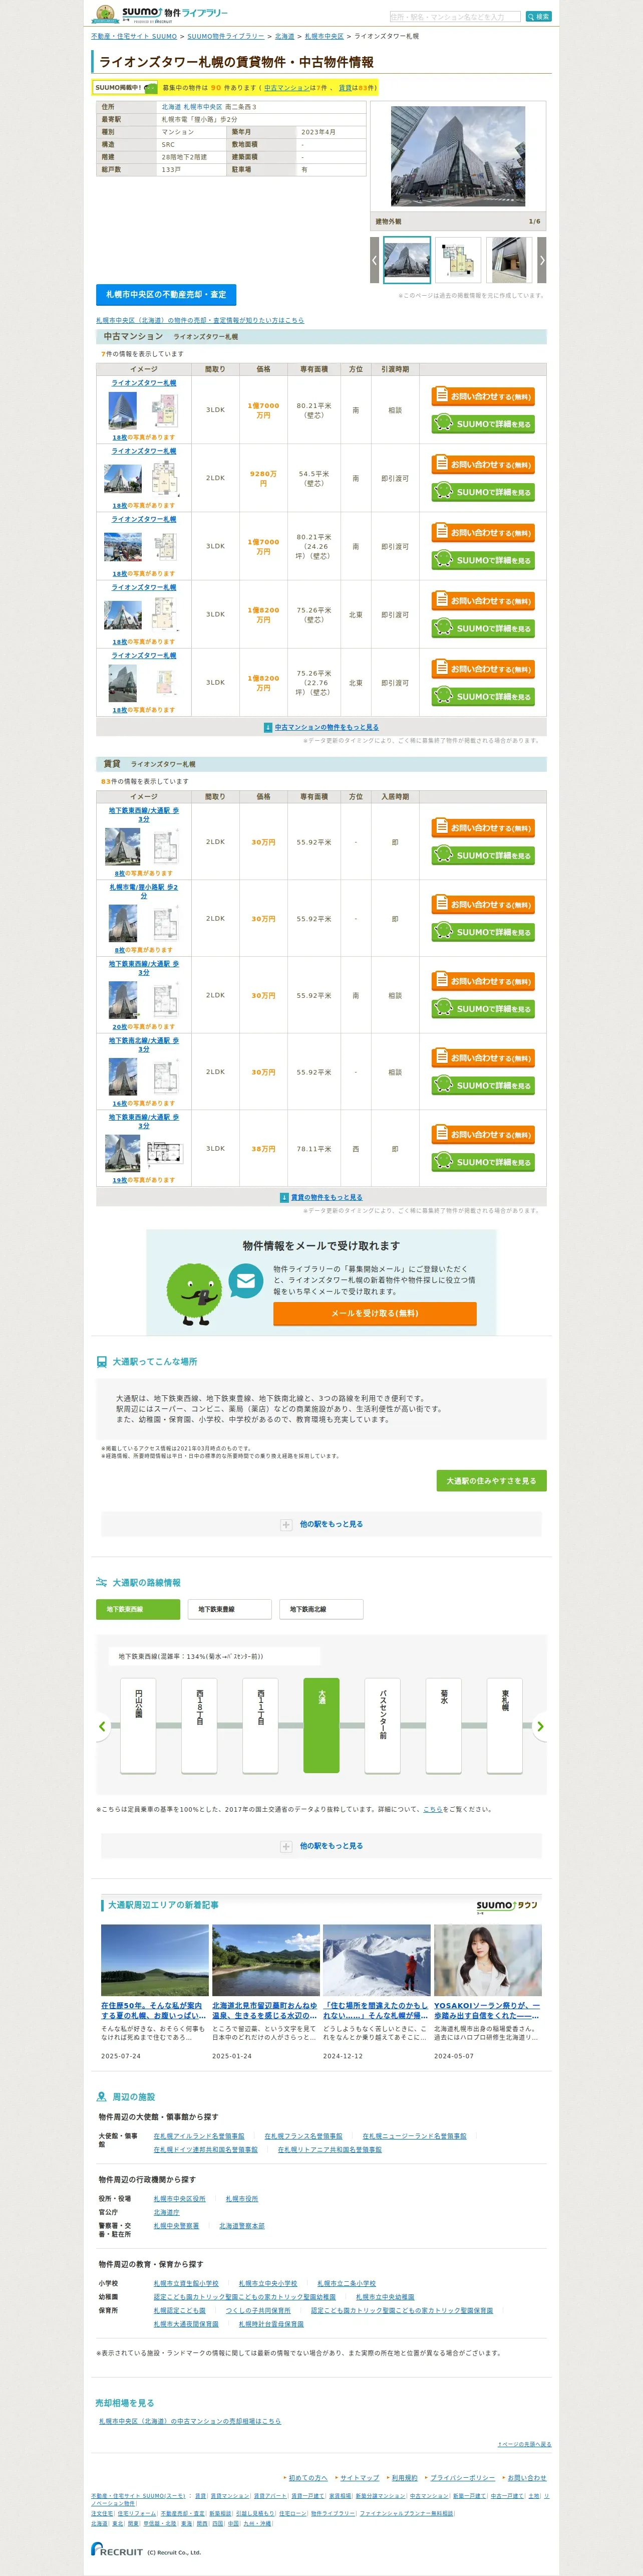Open the 19枚 photo link in the 38万円 rental row
The width and height of the screenshot is (643, 2576).
tap(120, 1180)
